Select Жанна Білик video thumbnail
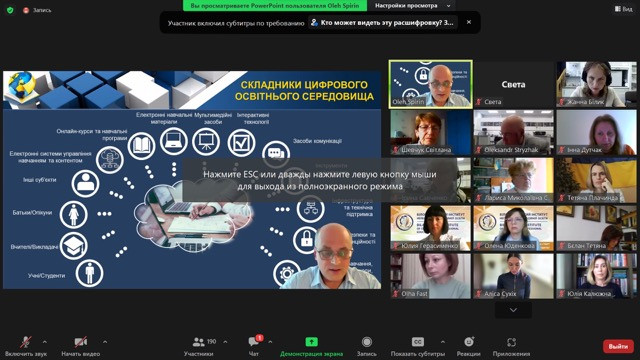The image size is (640, 360). click(x=596, y=84)
